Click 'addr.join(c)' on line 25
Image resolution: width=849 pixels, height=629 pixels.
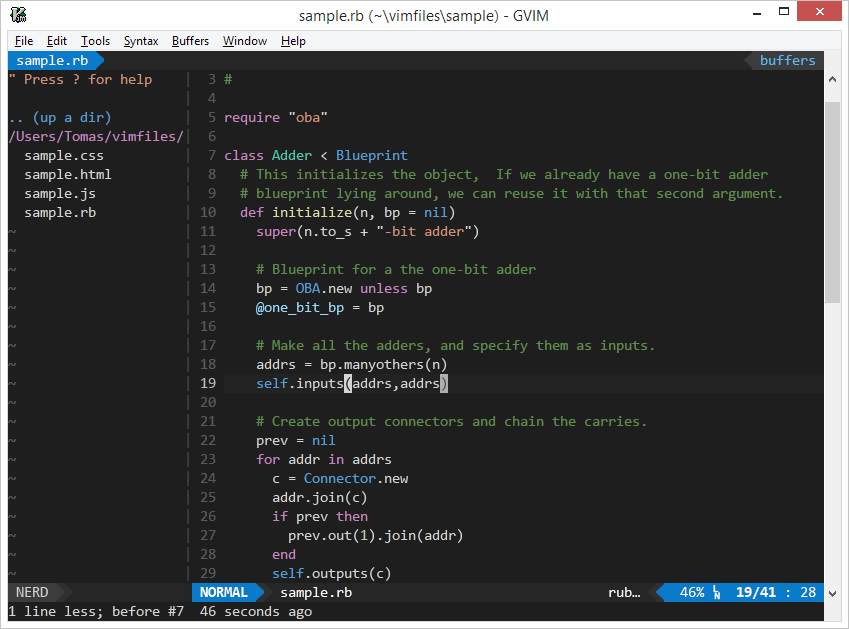click(319, 497)
